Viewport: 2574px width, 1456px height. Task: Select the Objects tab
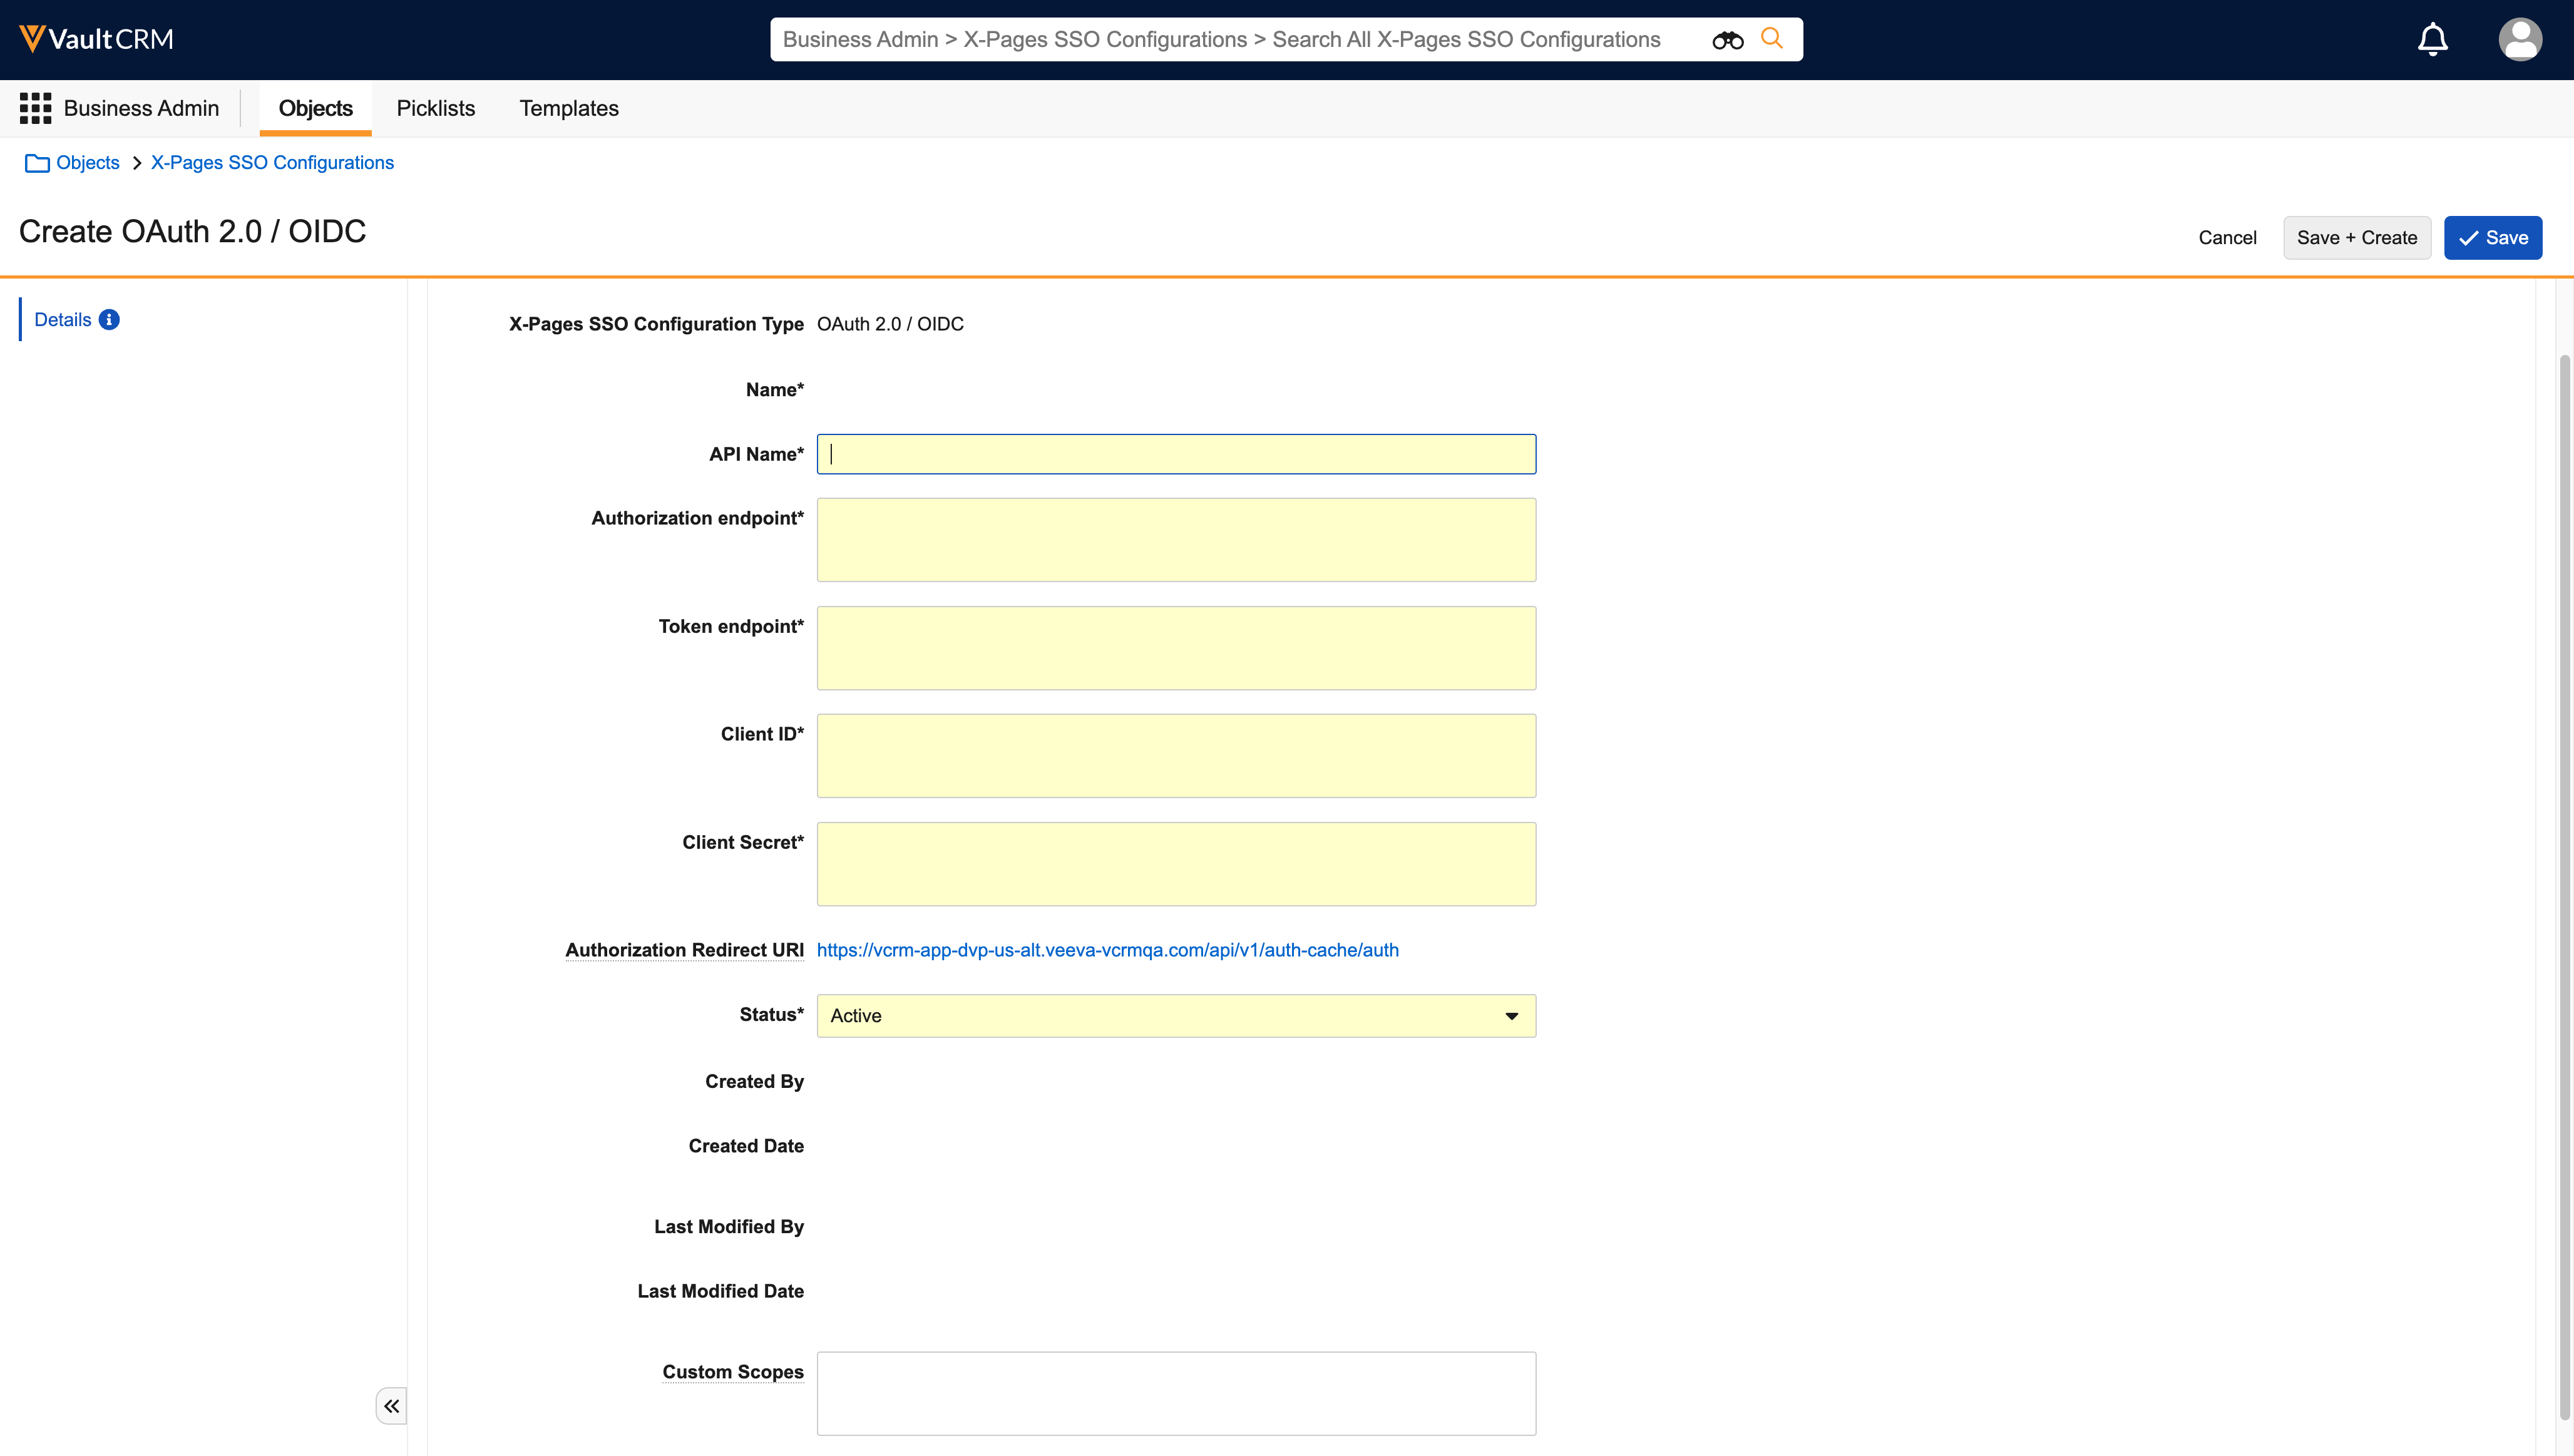click(x=315, y=108)
